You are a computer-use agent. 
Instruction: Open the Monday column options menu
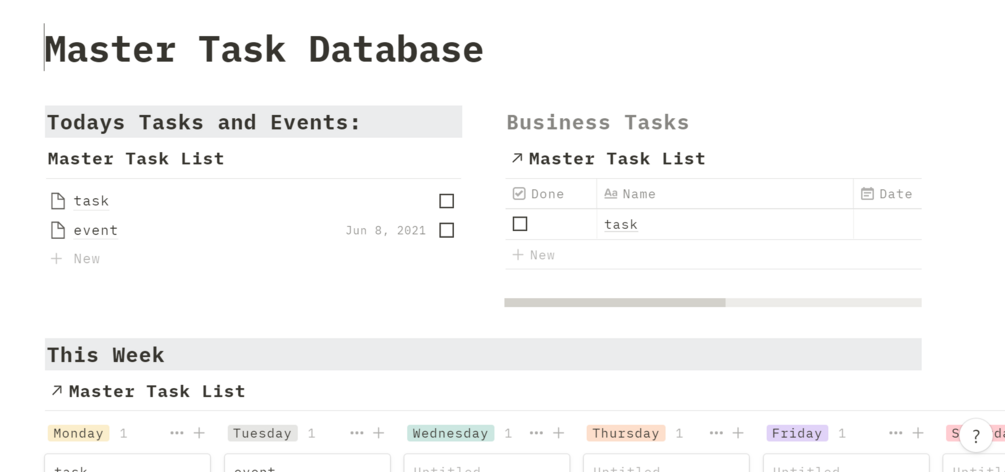click(x=177, y=433)
